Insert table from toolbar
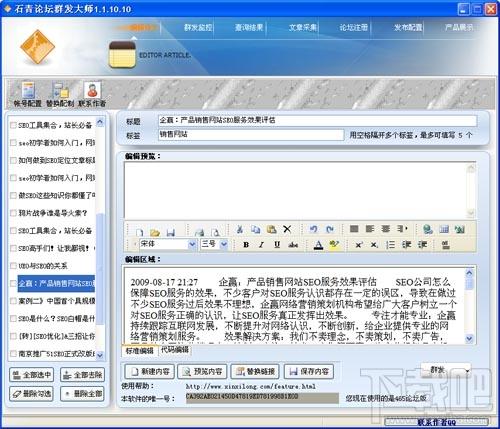 point(444,229)
